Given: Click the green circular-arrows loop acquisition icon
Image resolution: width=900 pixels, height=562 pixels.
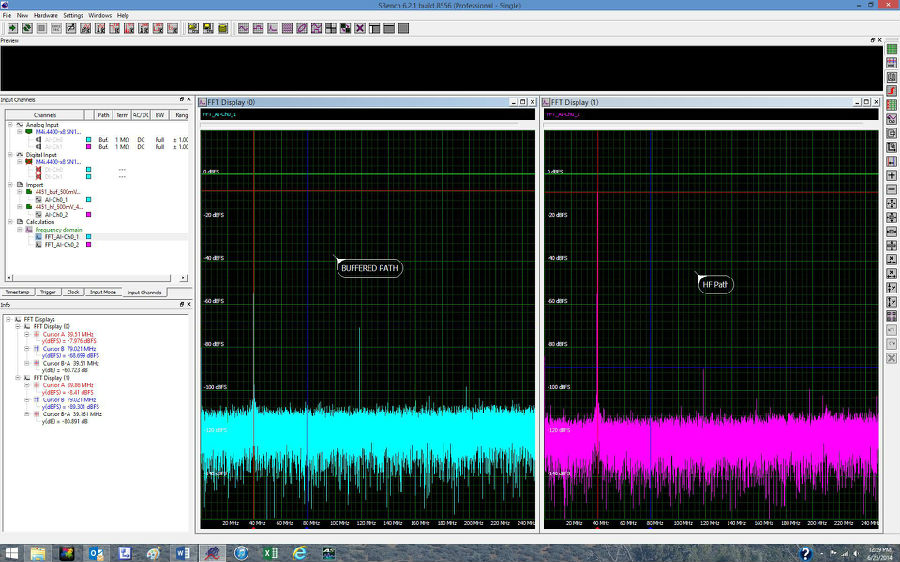Looking at the screenshot, I should [x=27, y=28].
